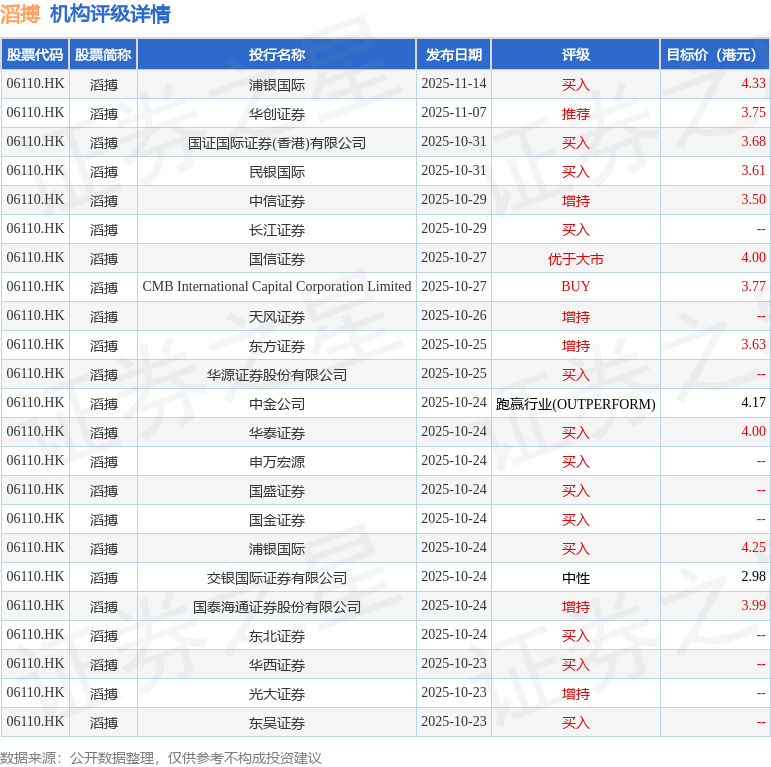Click the 中金公司 institution name
The width and height of the screenshot is (771, 767).
point(277,403)
